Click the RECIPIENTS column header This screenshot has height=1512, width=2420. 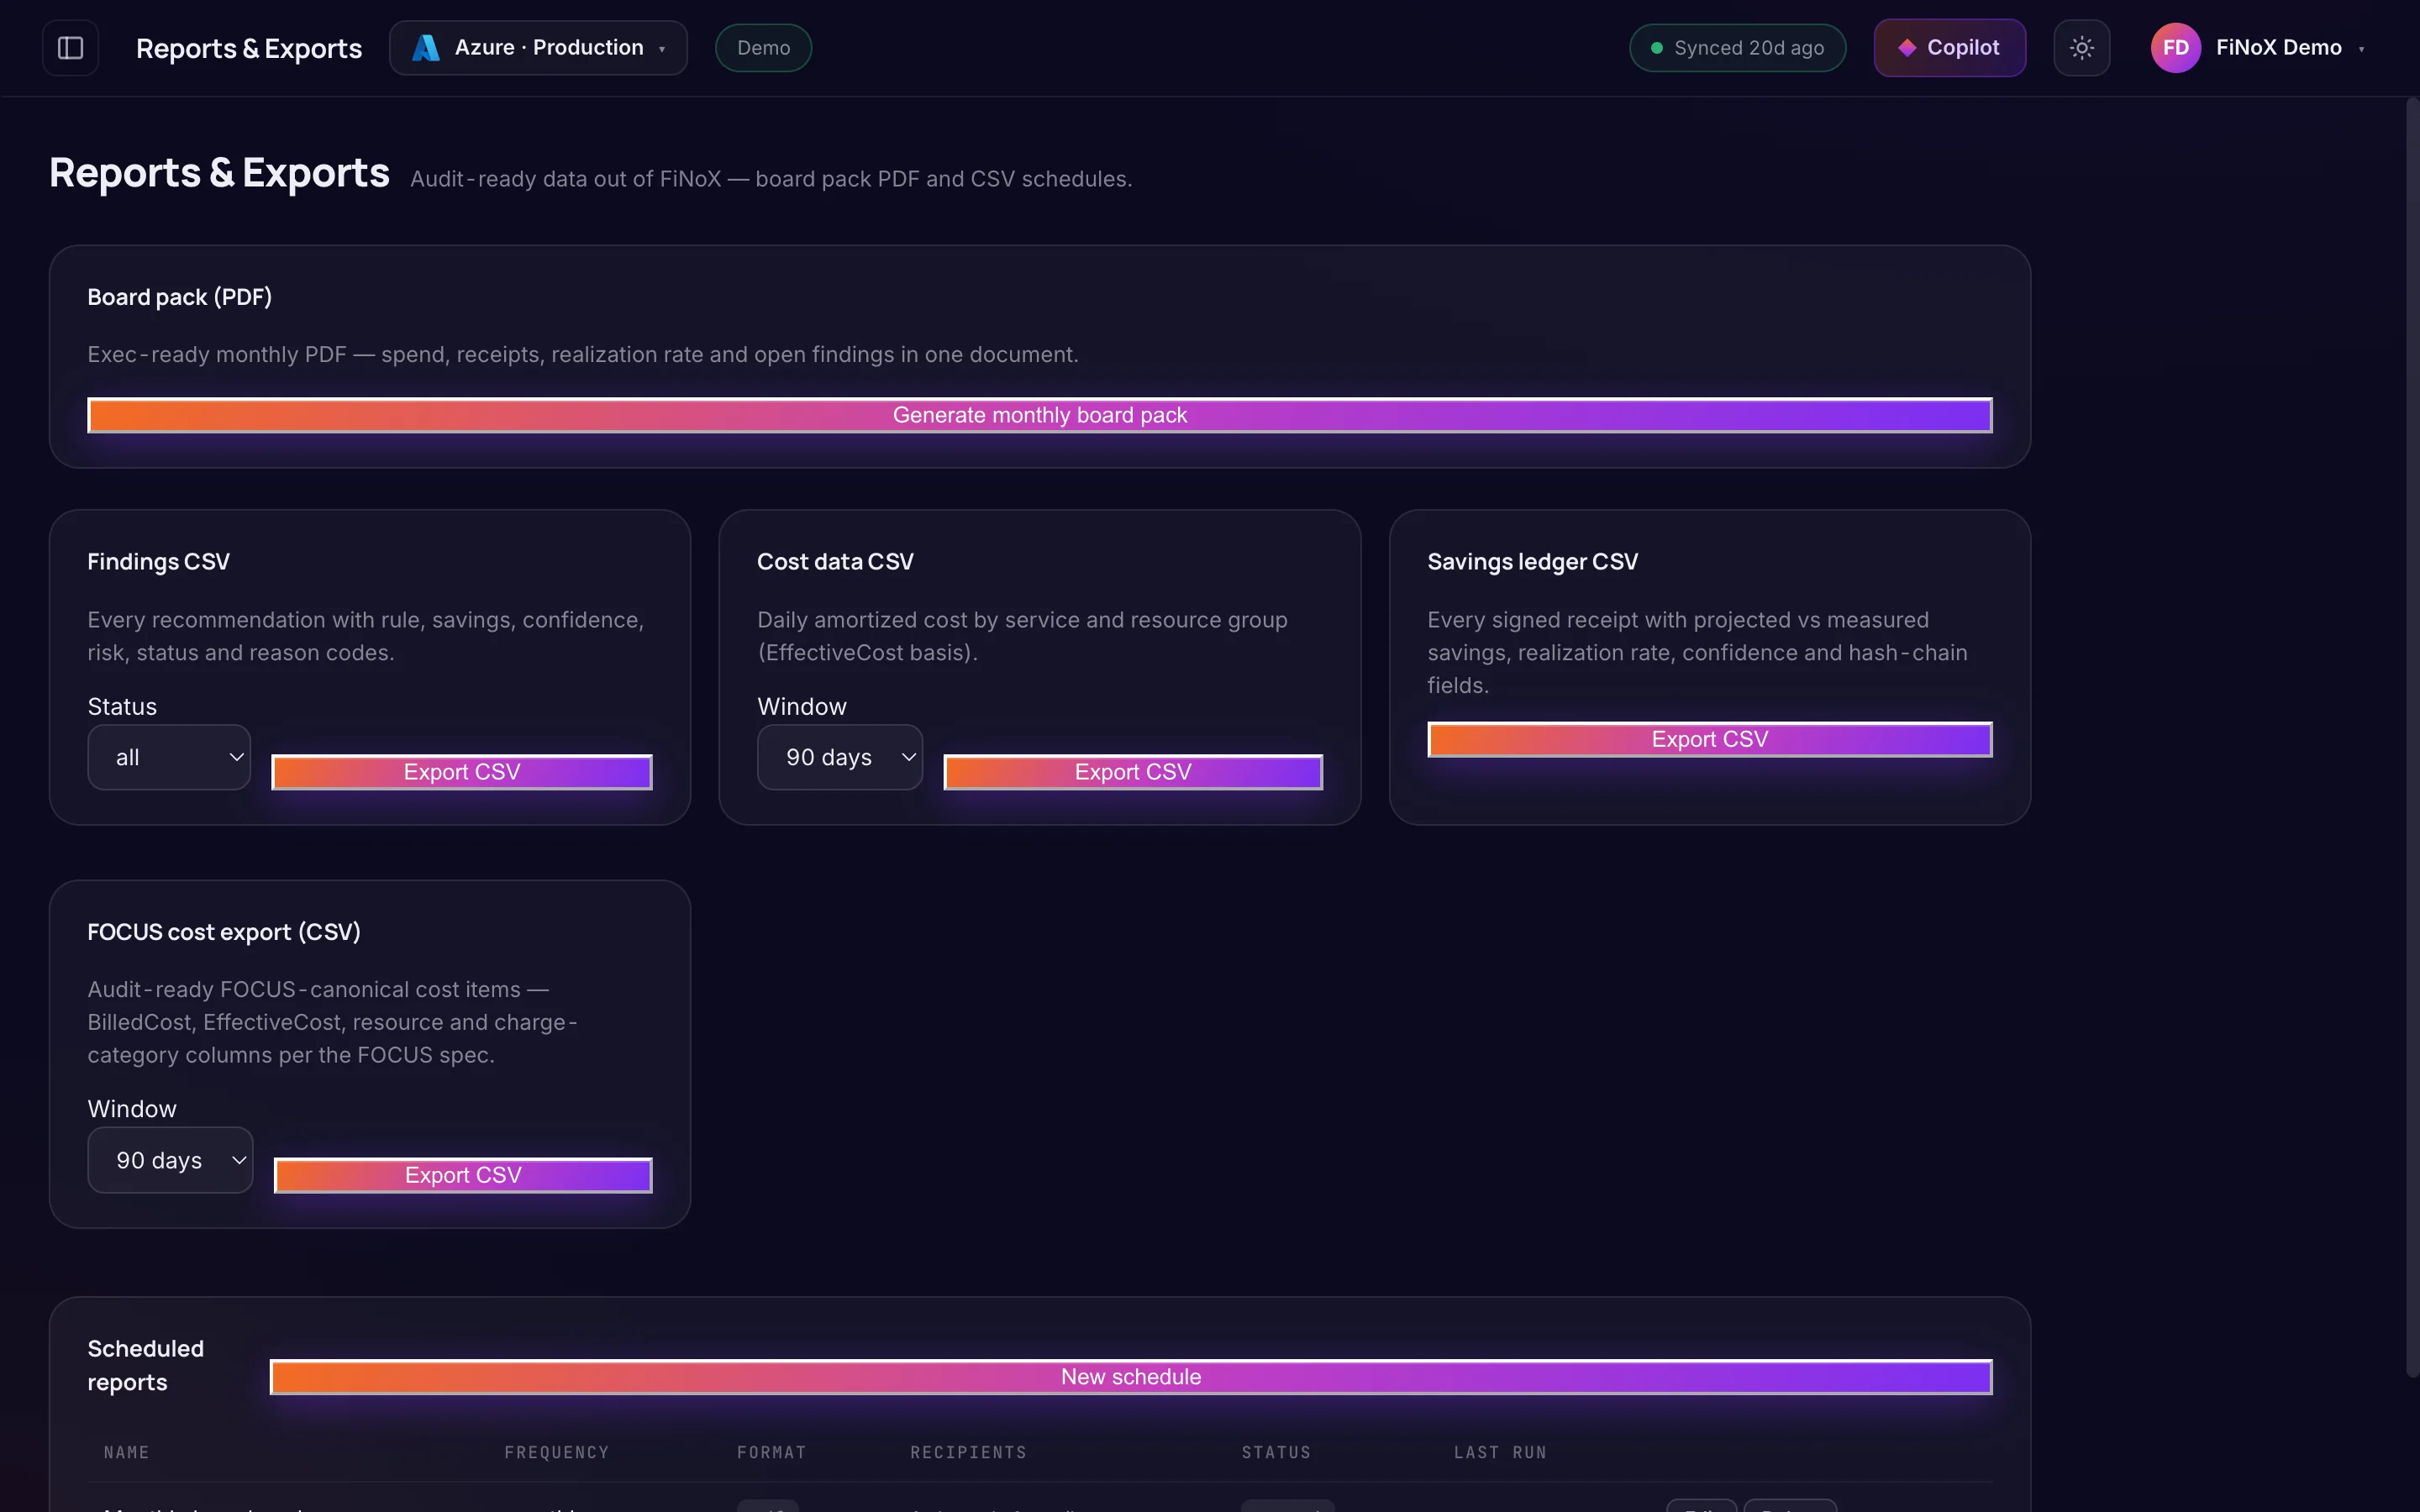click(x=968, y=1452)
